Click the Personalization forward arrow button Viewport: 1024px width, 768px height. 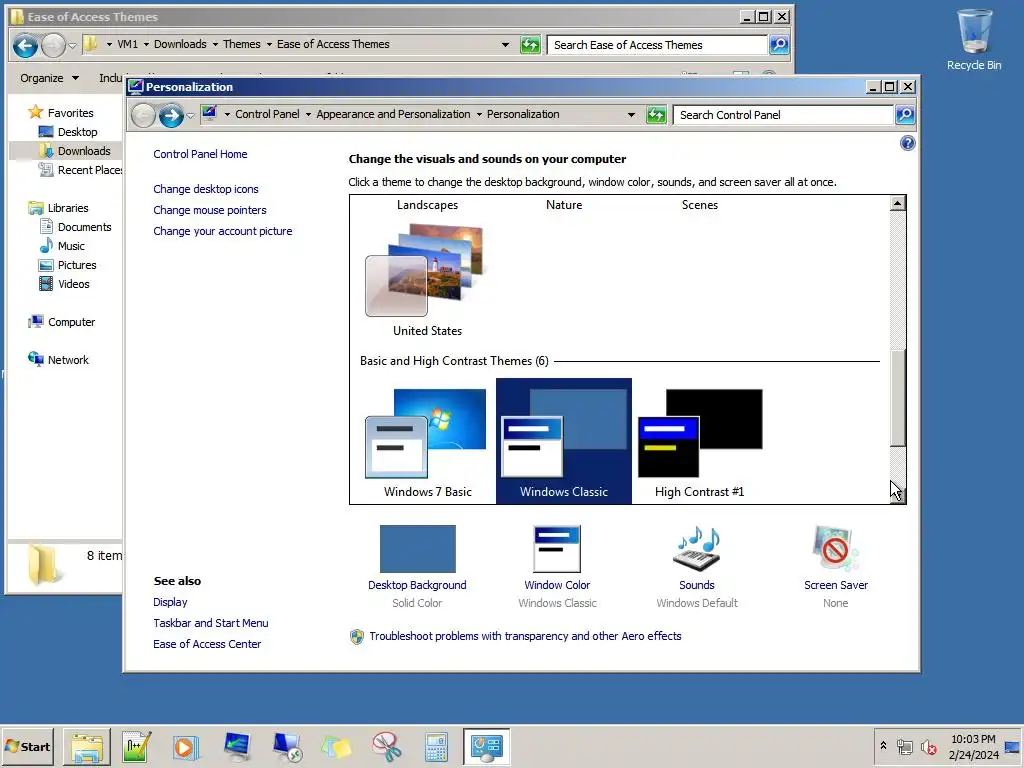(x=171, y=116)
